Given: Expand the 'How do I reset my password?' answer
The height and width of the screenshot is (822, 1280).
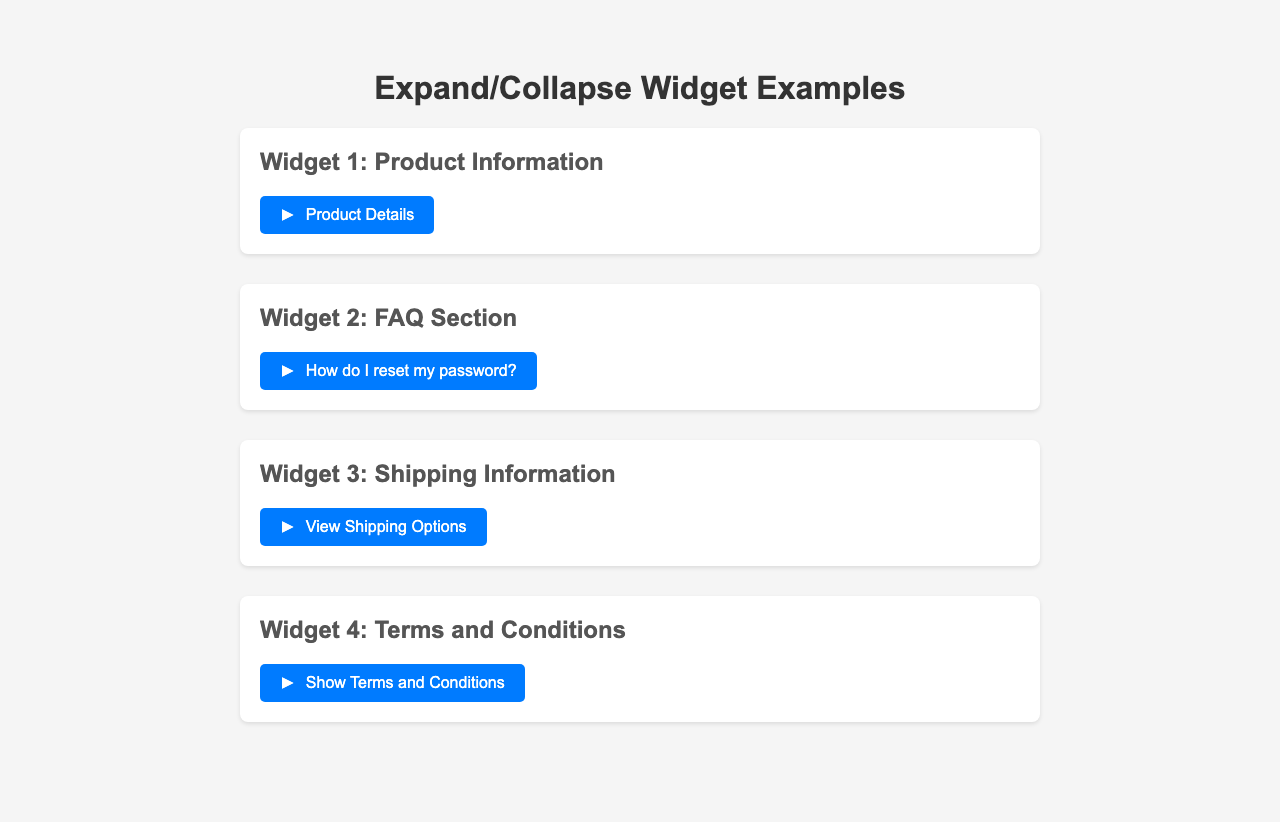Looking at the screenshot, I should 398,371.
